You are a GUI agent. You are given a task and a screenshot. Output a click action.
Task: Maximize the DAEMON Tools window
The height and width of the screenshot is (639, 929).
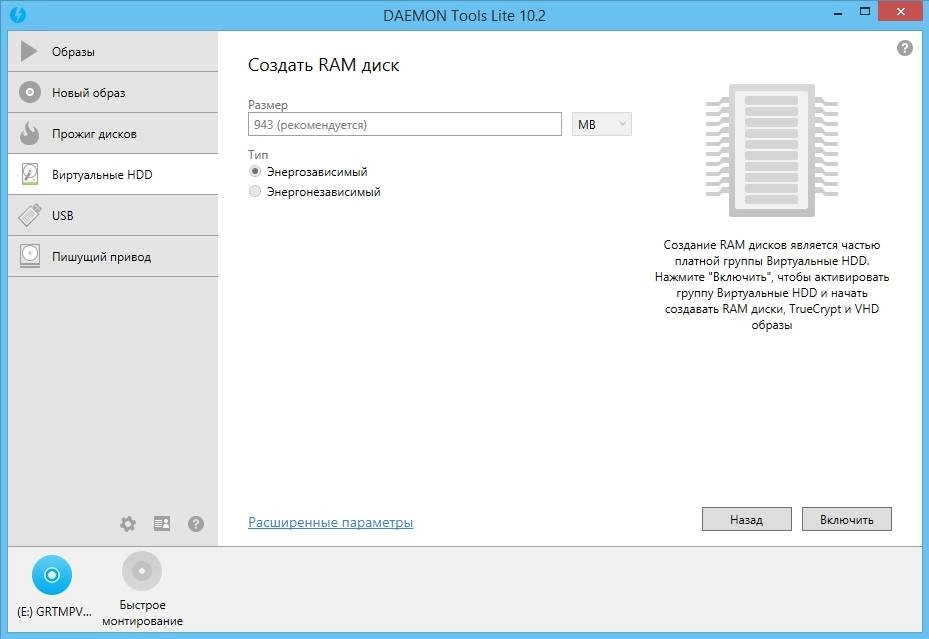click(865, 12)
